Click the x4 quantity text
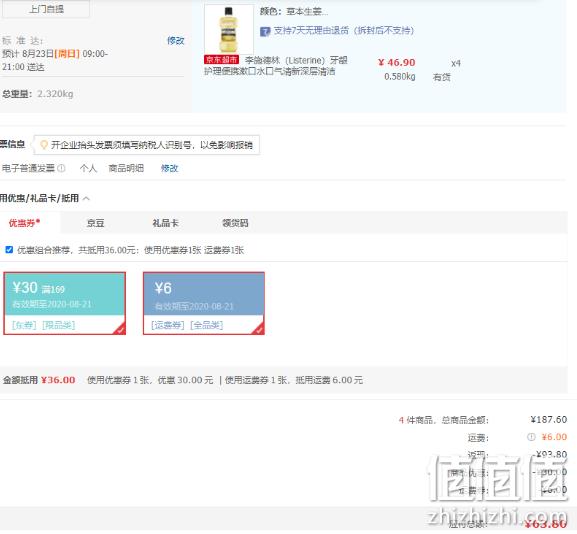The image size is (577, 534). [x=456, y=63]
